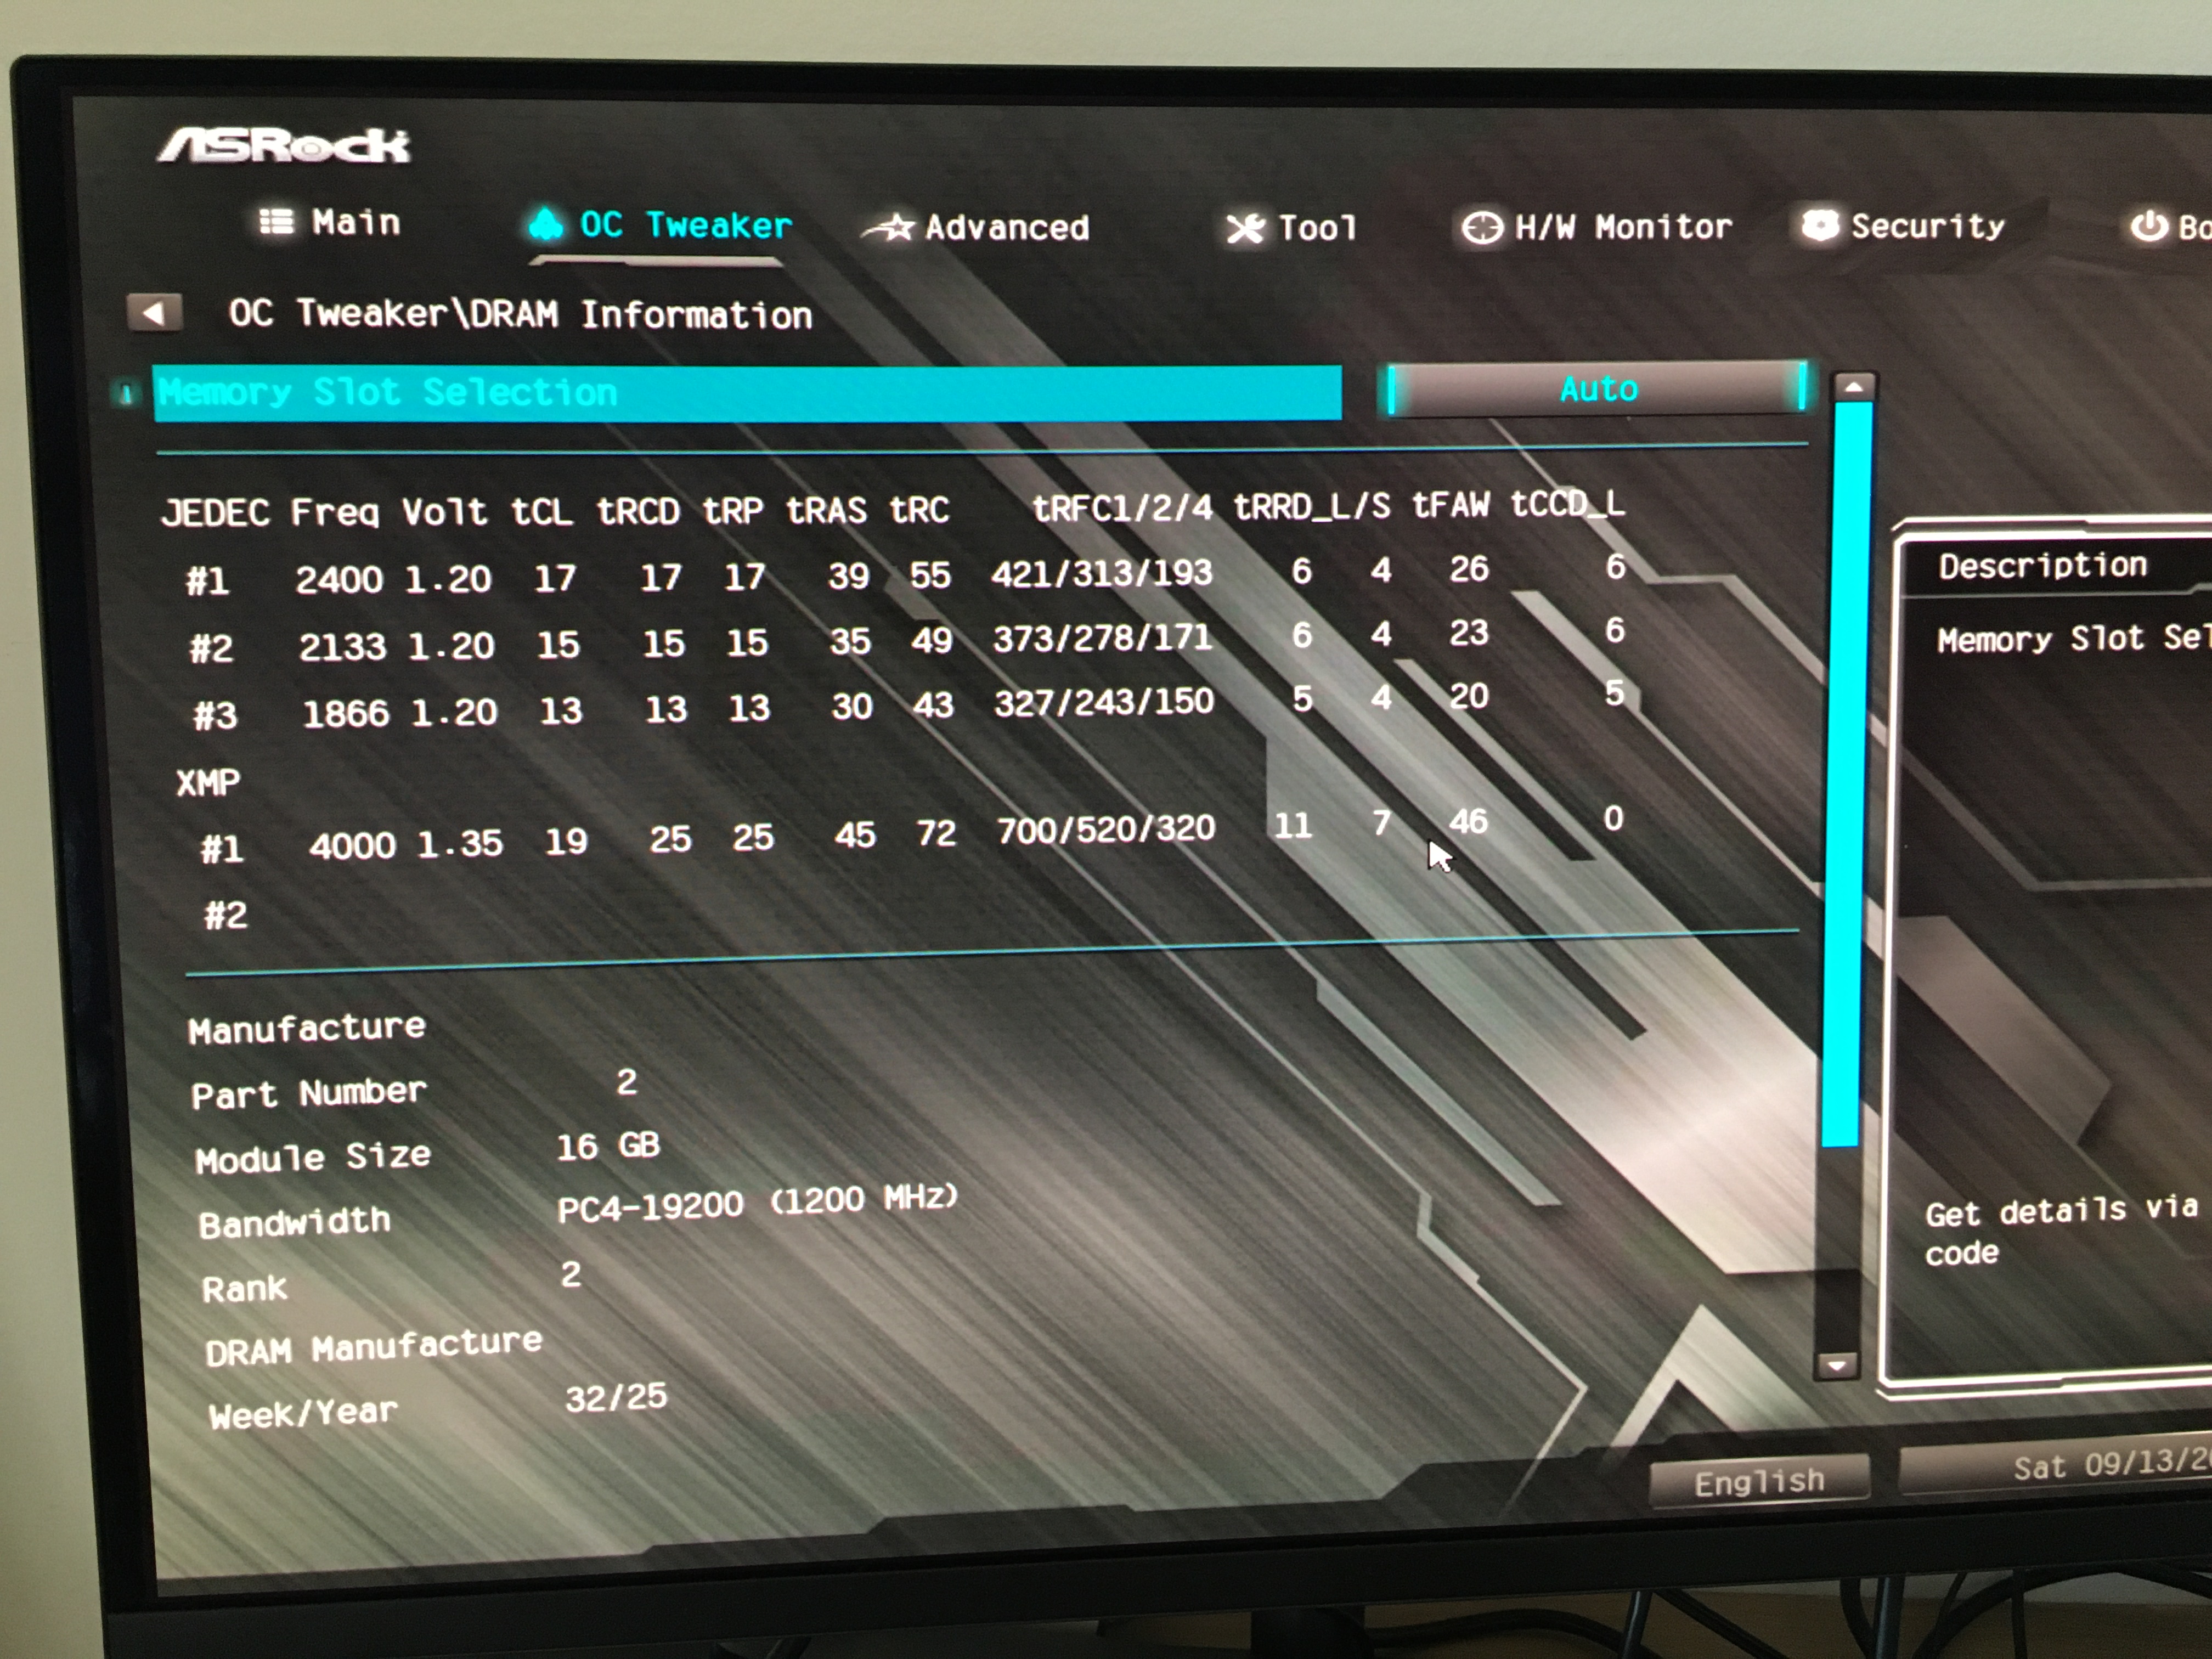Click the JEDEC #1 tRC value 55
The image size is (2212, 1659).
click(x=930, y=575)
